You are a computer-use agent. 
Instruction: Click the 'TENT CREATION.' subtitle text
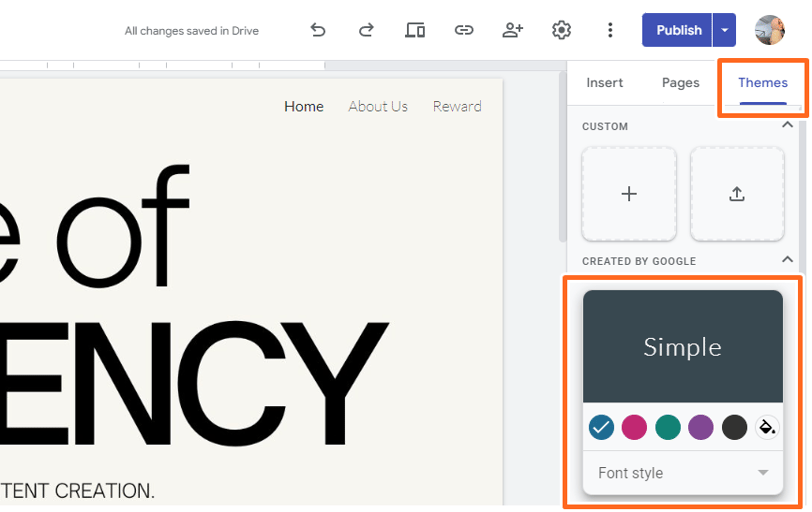(77, 491)
